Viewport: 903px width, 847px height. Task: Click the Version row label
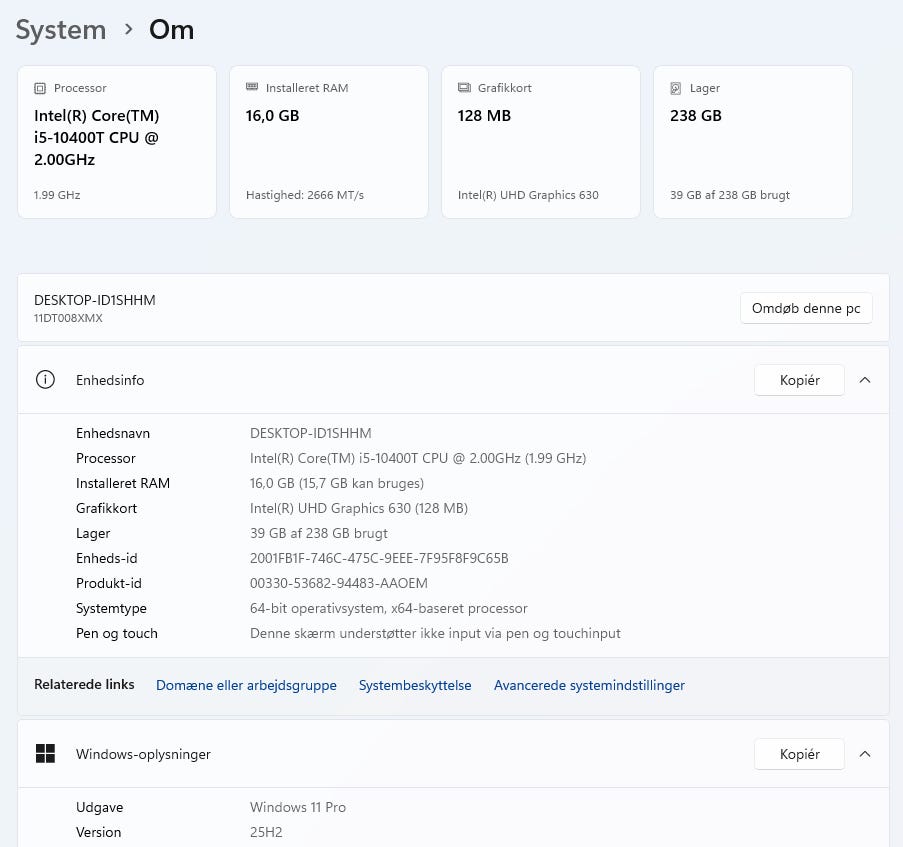(98, 832)
